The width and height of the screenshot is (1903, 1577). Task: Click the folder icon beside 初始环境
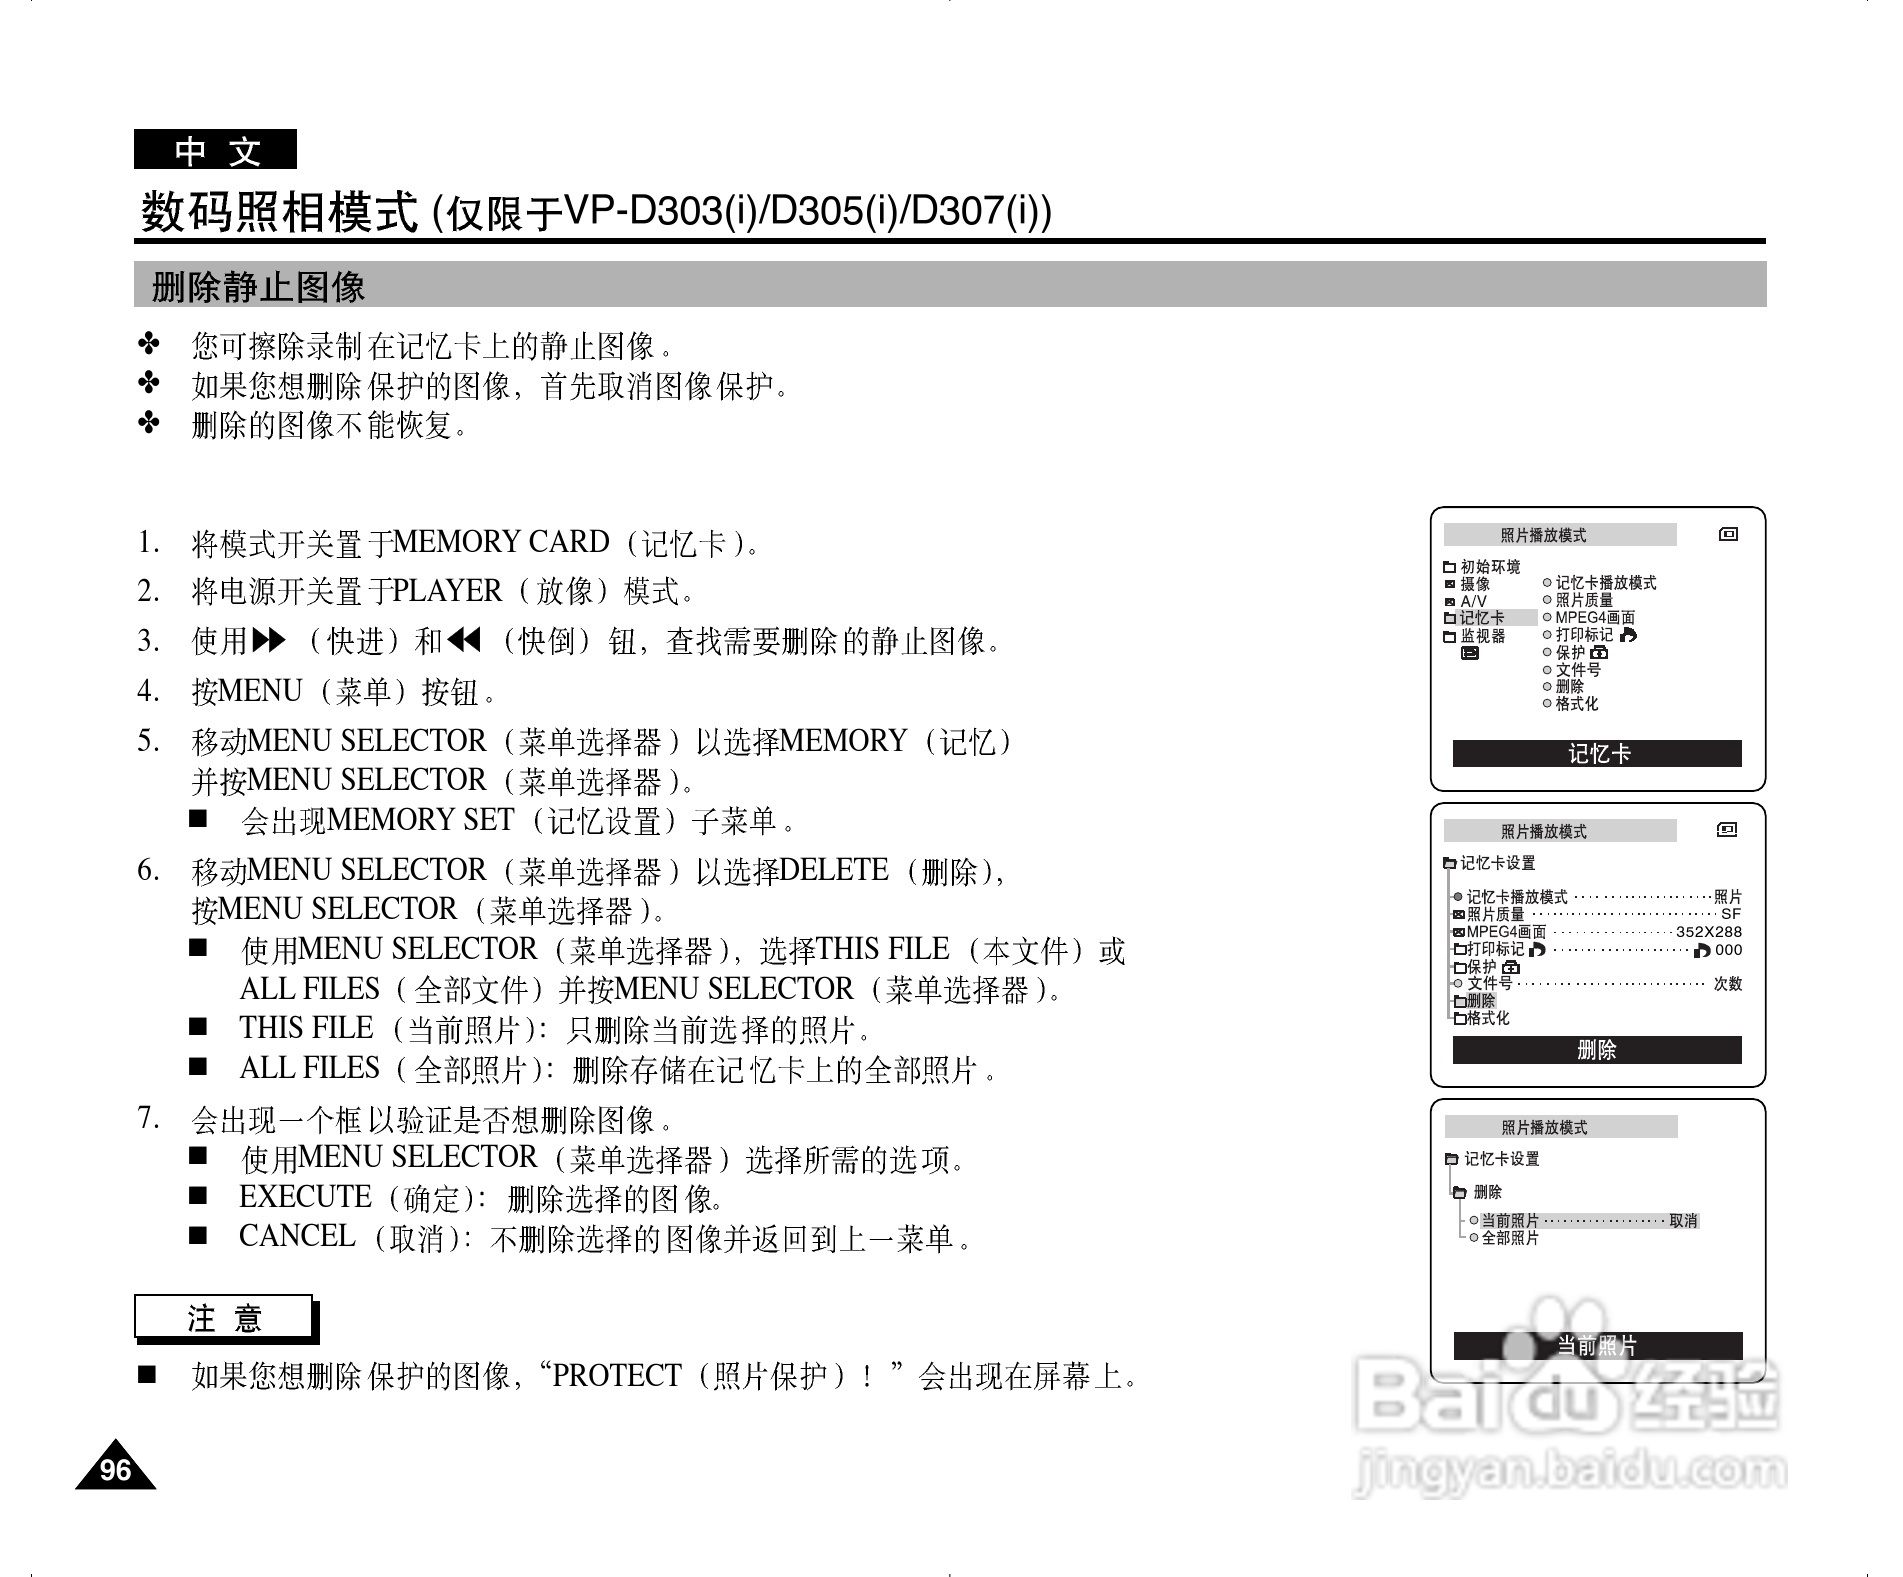(x=1449, y=567)
